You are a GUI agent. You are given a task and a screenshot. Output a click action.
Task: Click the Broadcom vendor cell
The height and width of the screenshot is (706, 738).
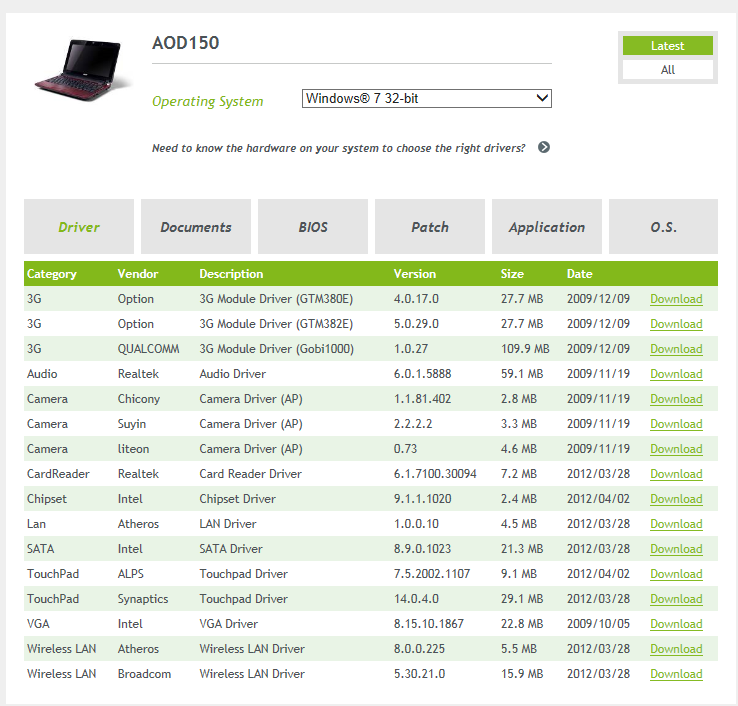click(144, 674)
